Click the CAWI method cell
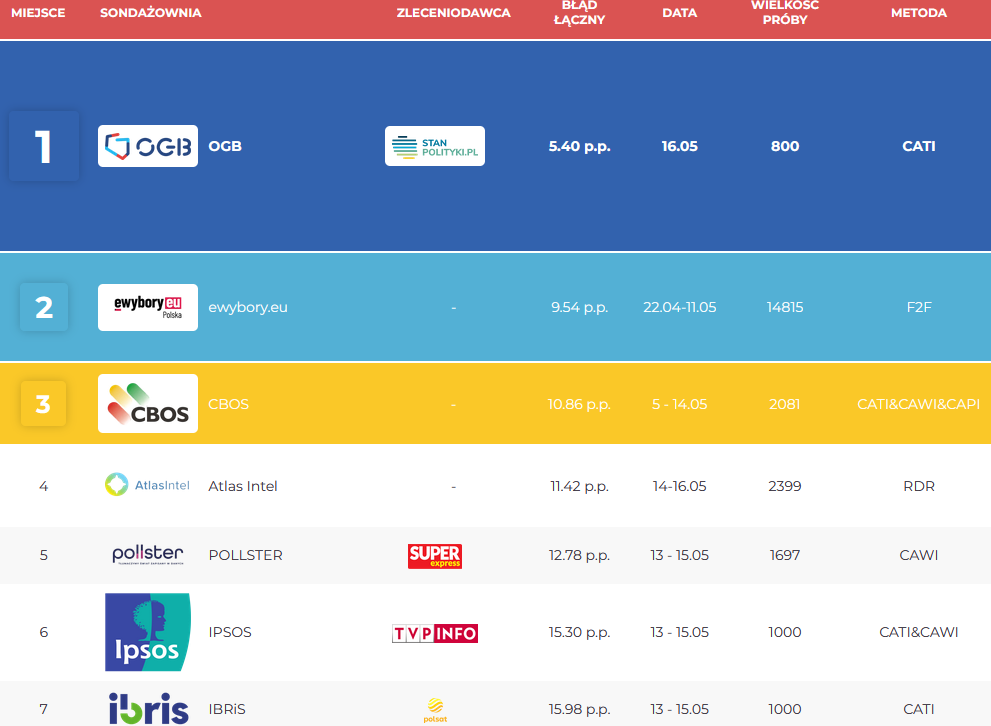Image resolution: width=991 pixels, height=726 pixels. coord(919,555)
